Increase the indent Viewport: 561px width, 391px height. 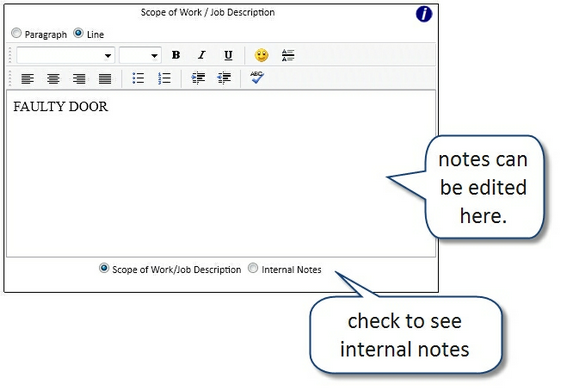(x=198, y=78)
